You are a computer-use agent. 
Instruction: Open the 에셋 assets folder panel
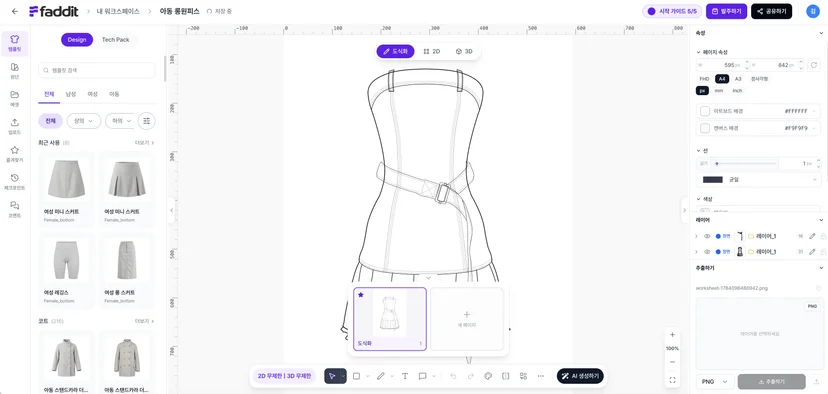tap(14, 98)
